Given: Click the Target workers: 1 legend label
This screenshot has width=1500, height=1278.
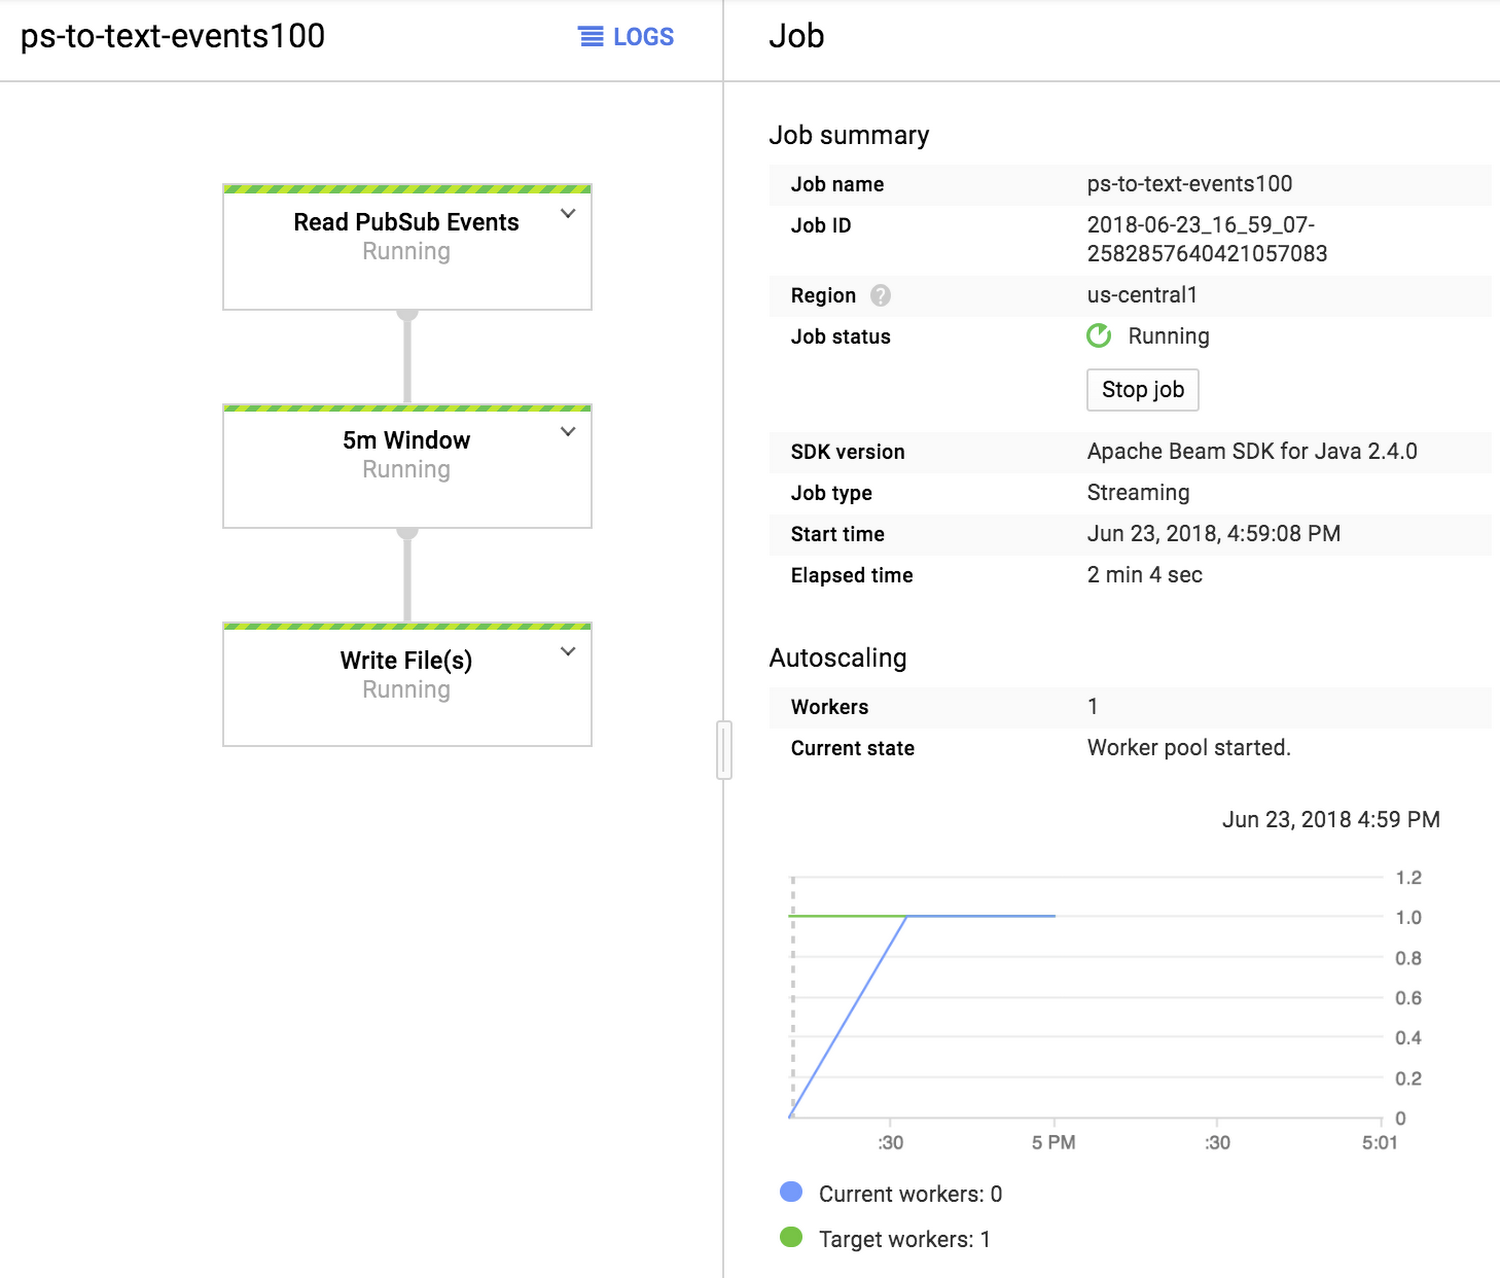Looking at the screenshot, I should 904,1239.
